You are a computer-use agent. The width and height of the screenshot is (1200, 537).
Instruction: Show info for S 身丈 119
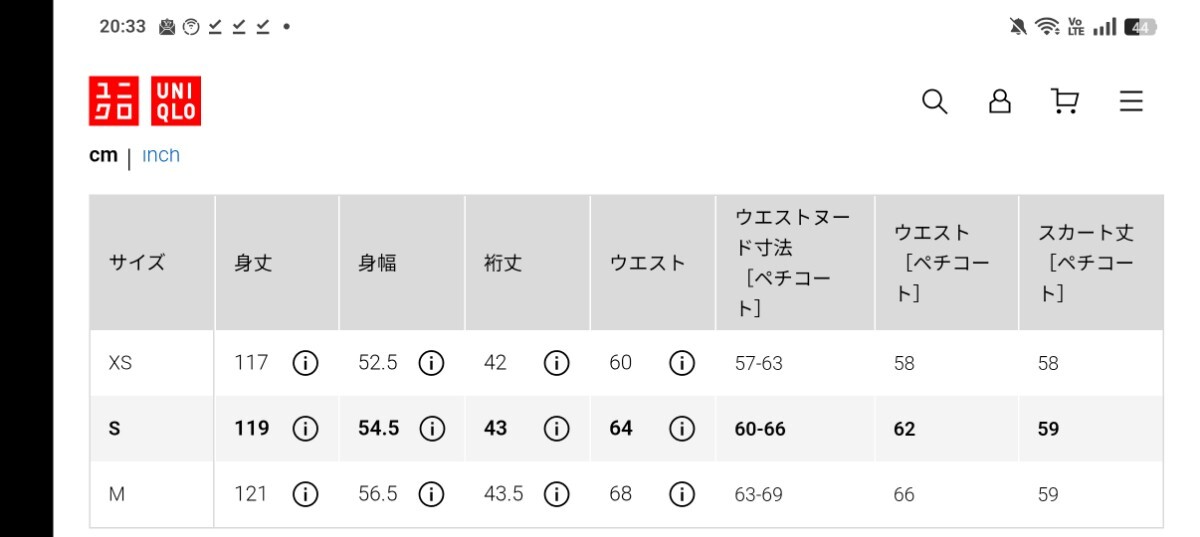click(x=305, y=428)
